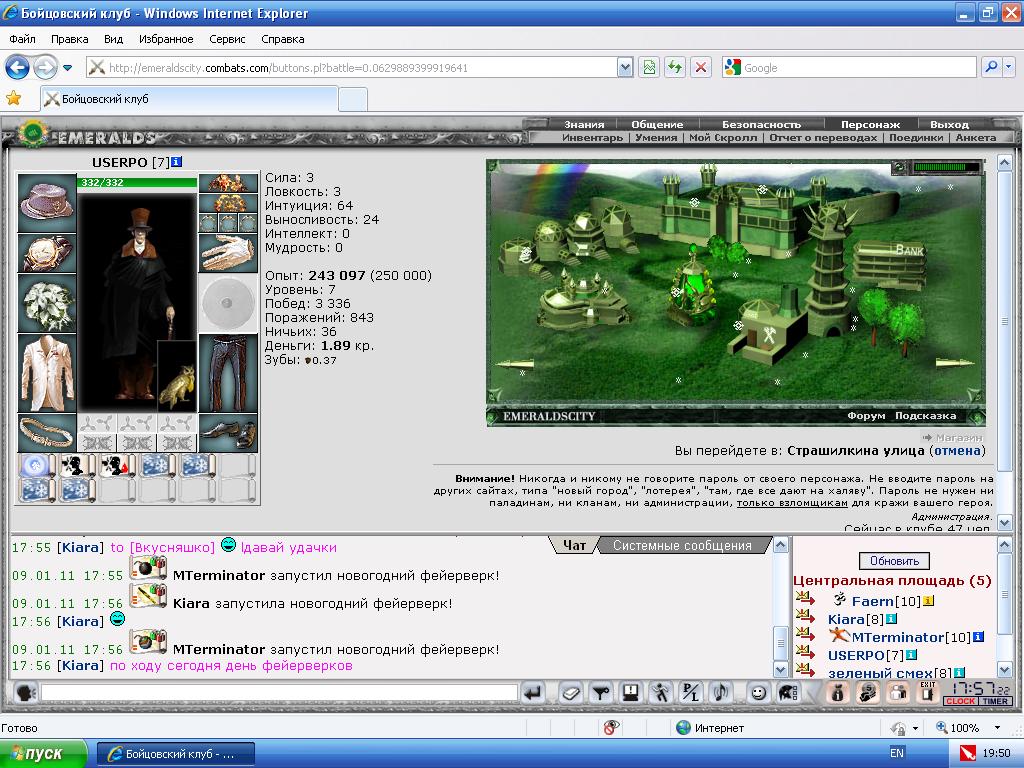Image resolution: width=1024 pixels, height=768 pixels.
Task: Click the money bag icon
Action: tap(838, 692)
